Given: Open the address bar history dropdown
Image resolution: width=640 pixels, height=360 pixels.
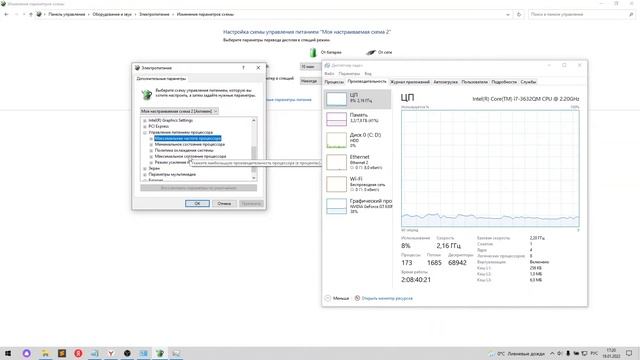Looking at the screenshot, I should tap(508, 14).
